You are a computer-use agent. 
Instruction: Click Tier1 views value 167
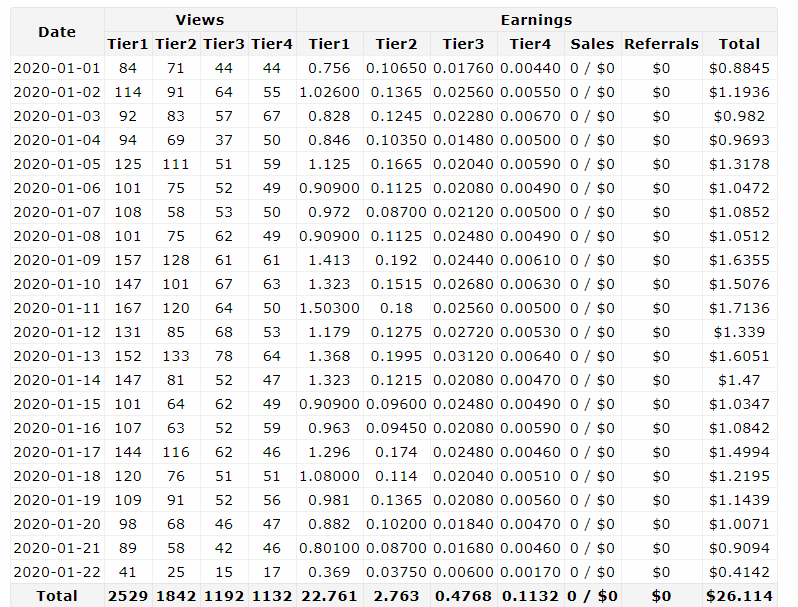point(128,308)
